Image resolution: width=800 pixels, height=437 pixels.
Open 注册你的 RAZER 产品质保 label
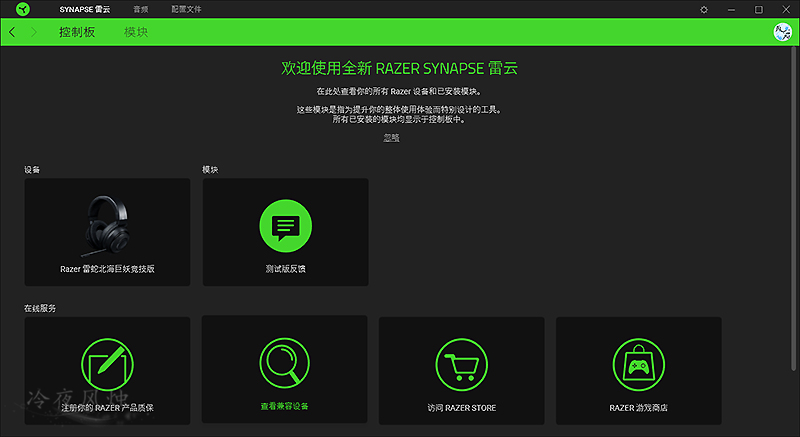(107, 407)
